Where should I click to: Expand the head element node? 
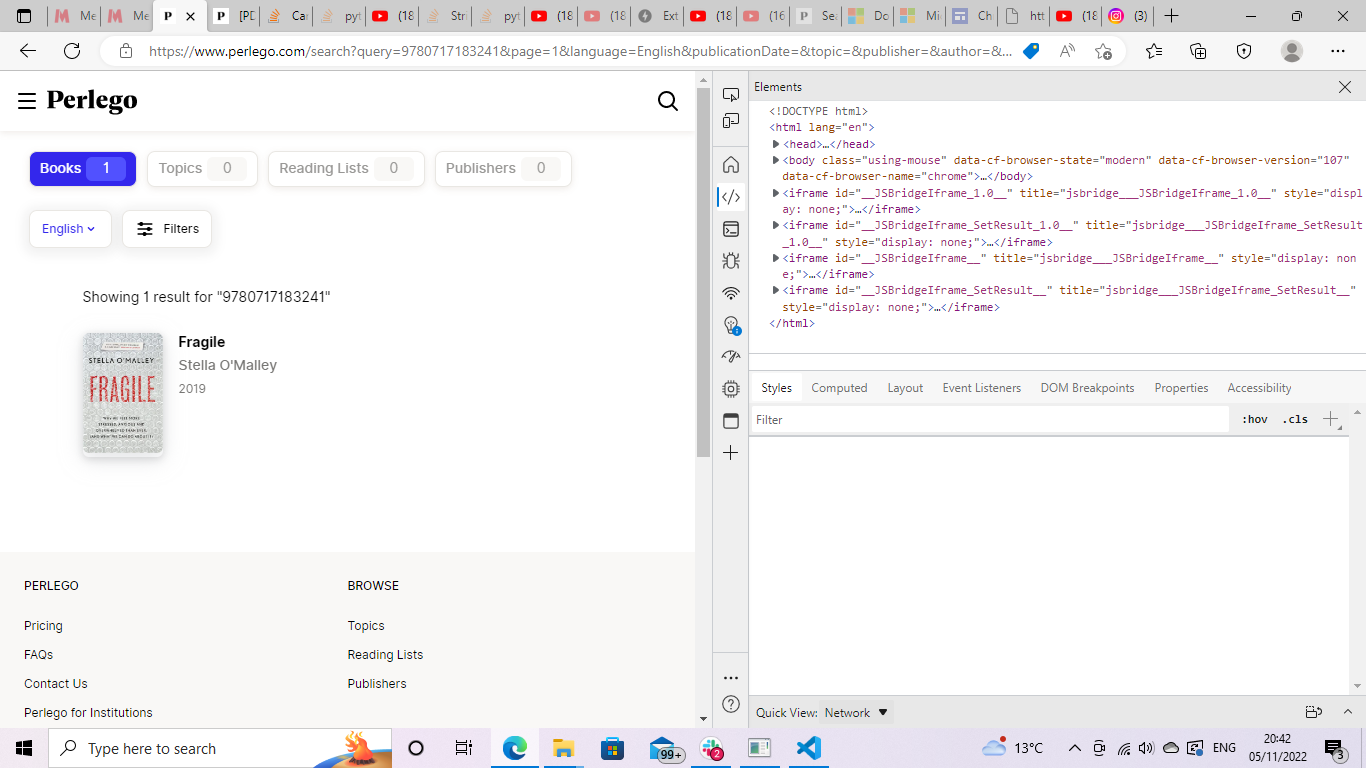pos(776,144)
